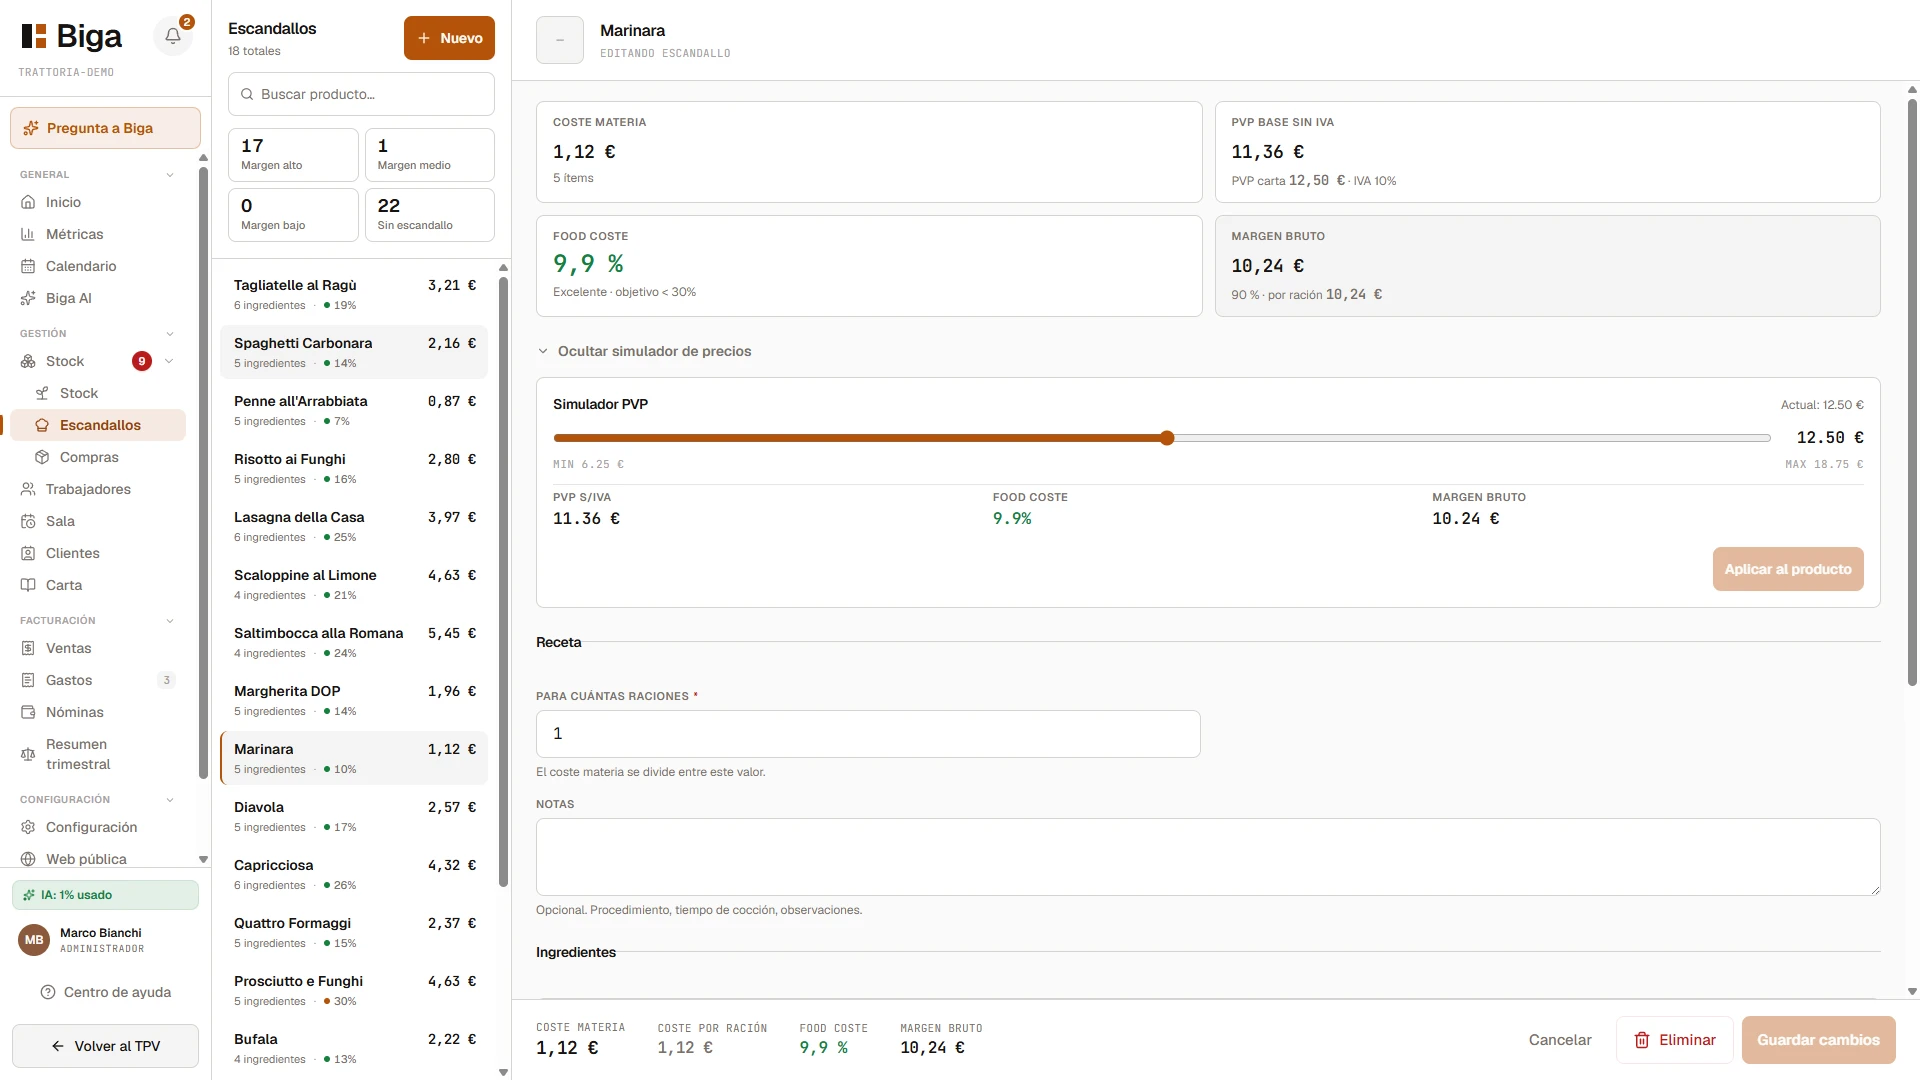
Task: Collapse the Configuración section
Action: [x=170, y=800]
